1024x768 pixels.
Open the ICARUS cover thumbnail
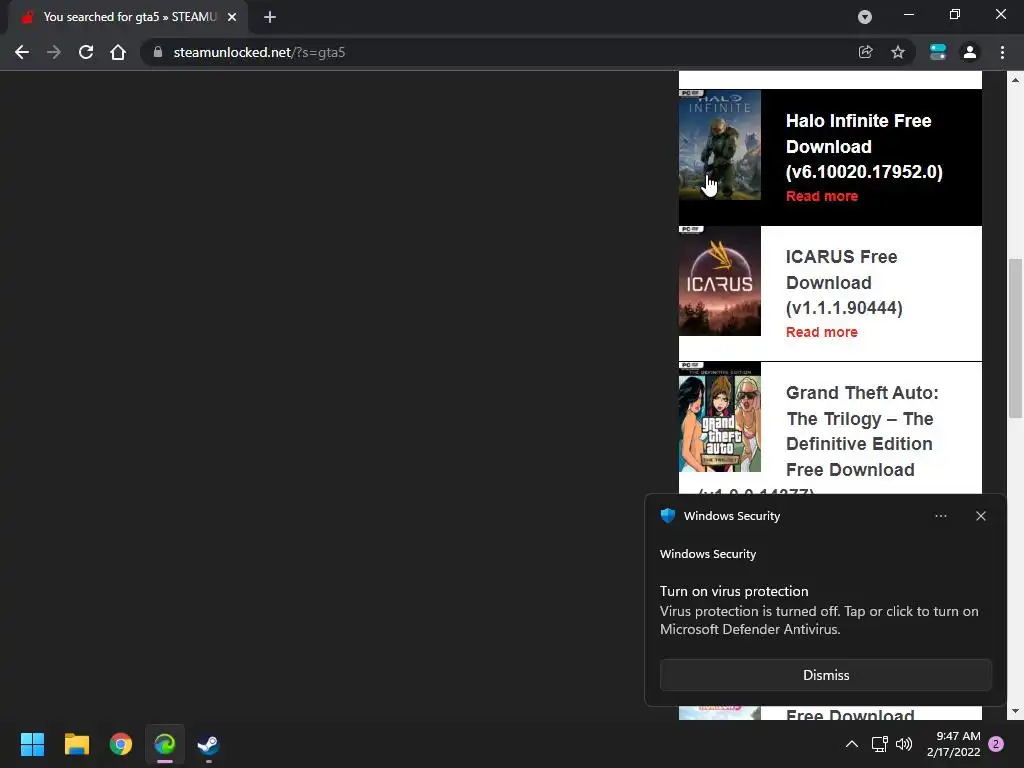click(x=720, y=281)
